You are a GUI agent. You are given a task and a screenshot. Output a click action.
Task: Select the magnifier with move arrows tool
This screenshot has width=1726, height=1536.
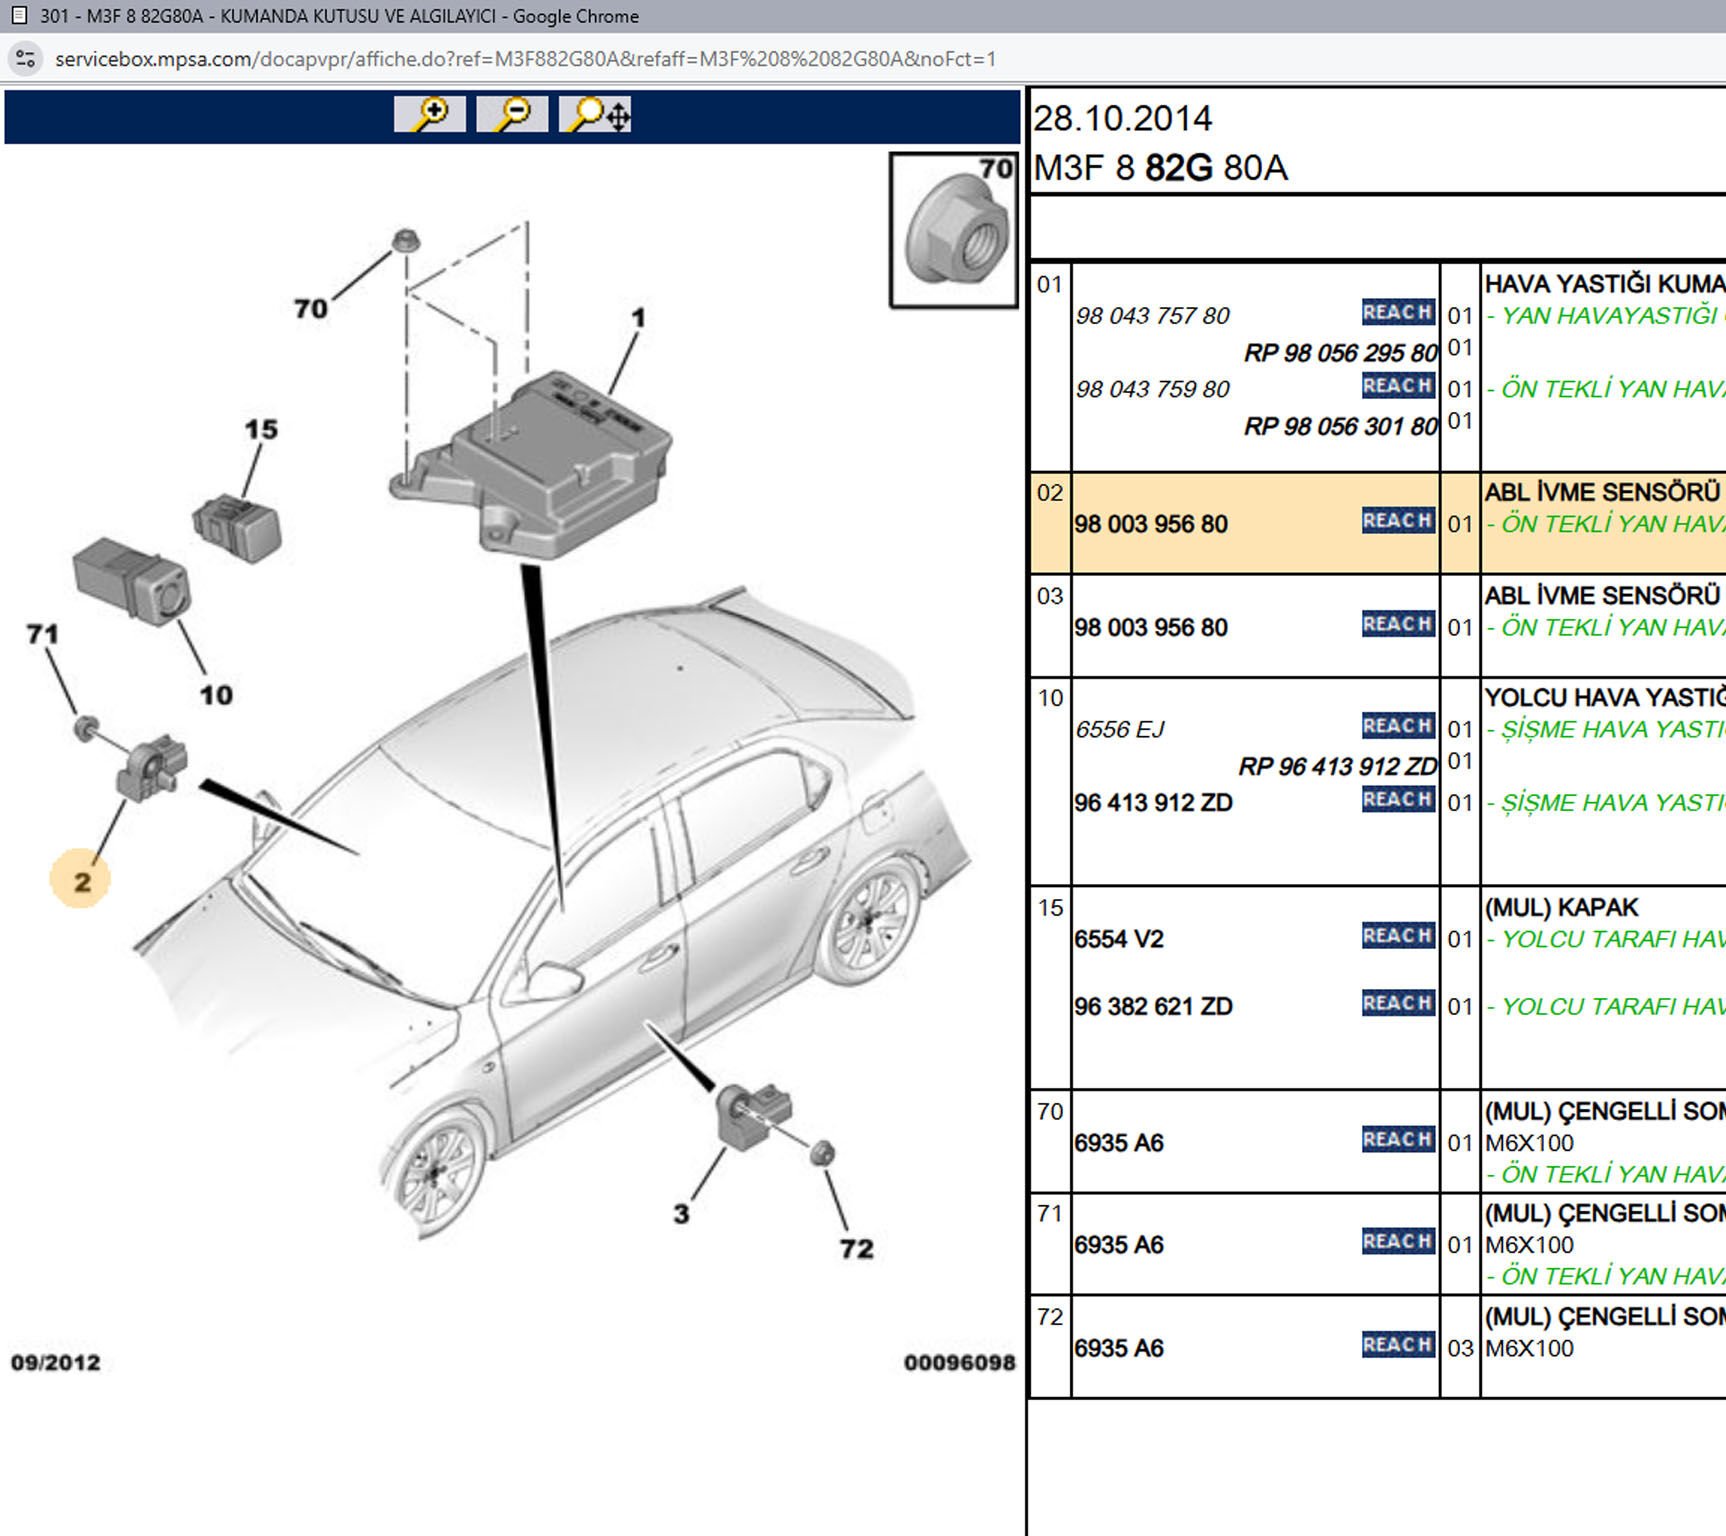click(x=595, y=114)
